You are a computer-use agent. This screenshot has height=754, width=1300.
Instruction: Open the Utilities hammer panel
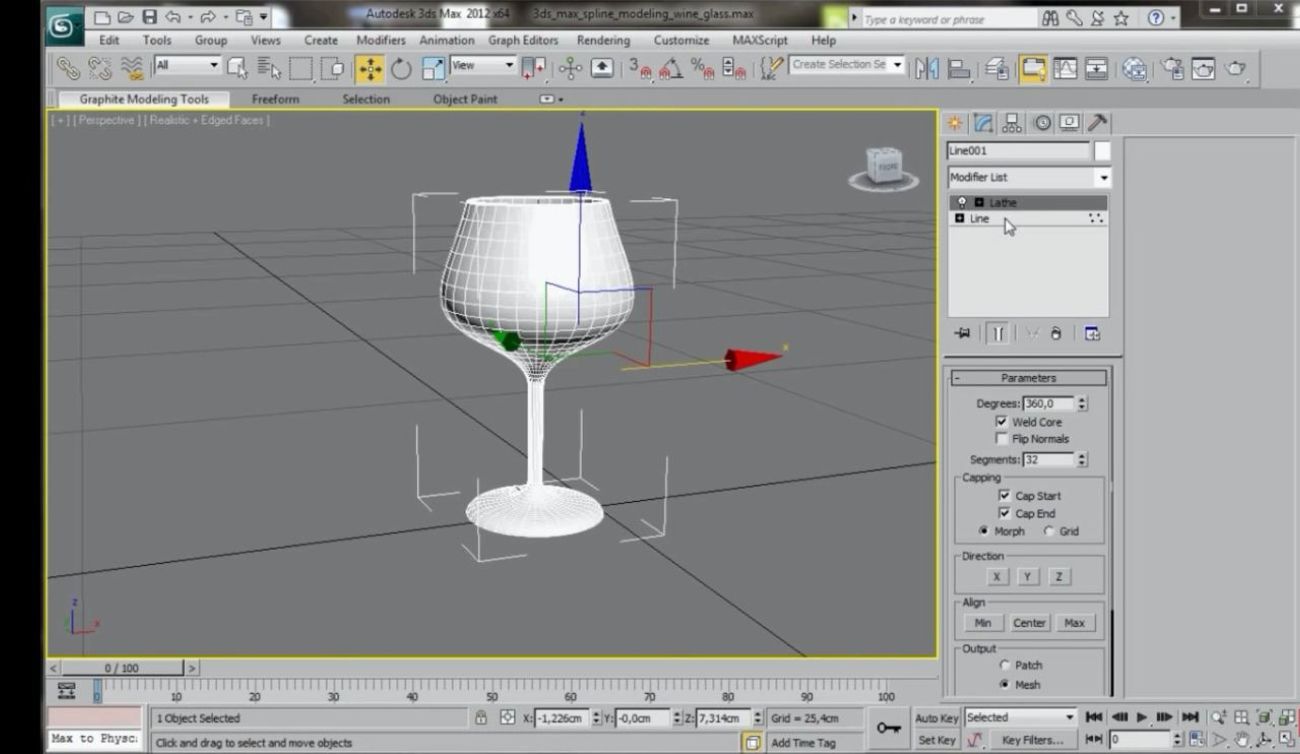coord(1097,122)
